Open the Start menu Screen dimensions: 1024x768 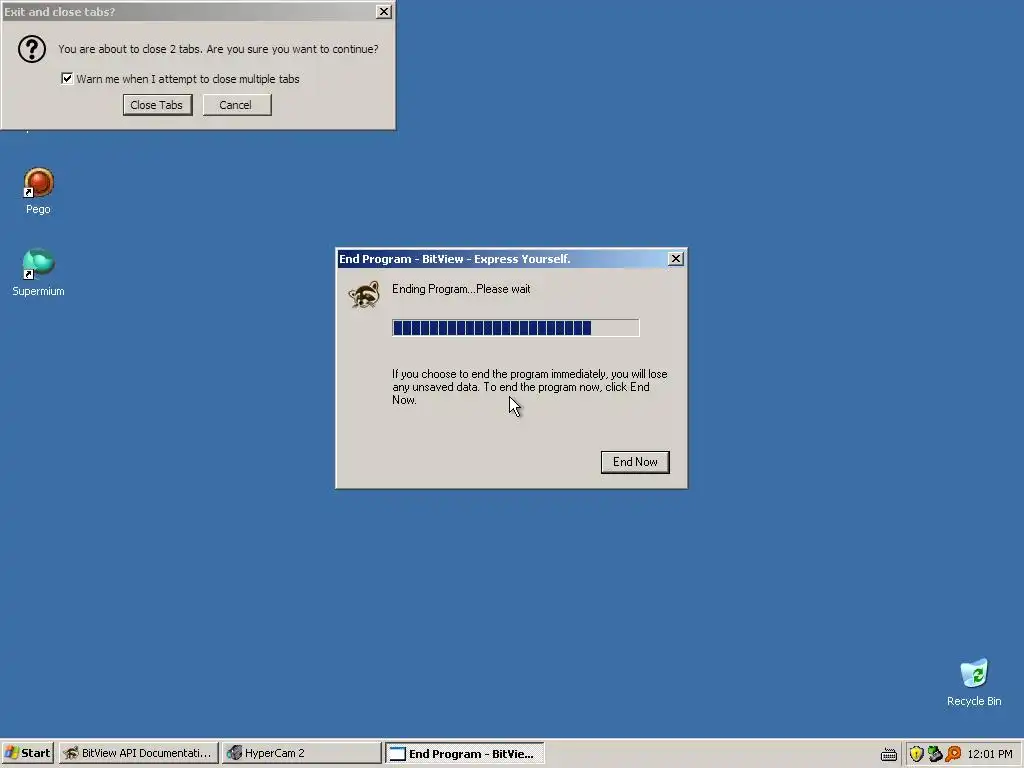(27, 753)
